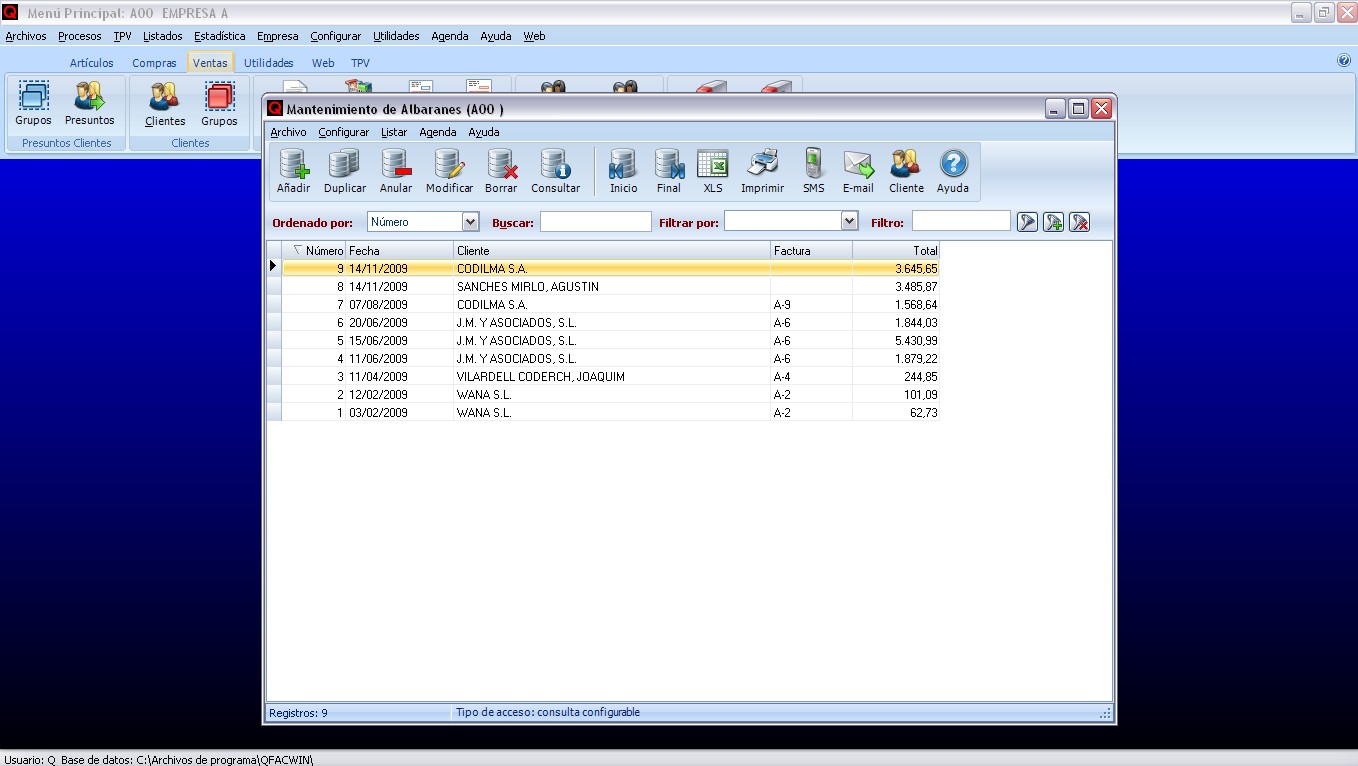Image resolution: width=1358 pixels, height=766 pixels.
Task: Switch to the Artículos ribbon tab
Action: coord(92,63)
